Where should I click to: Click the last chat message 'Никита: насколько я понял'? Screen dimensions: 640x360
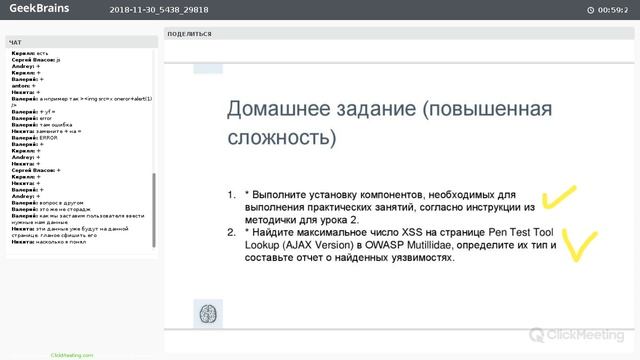[49, 242]
